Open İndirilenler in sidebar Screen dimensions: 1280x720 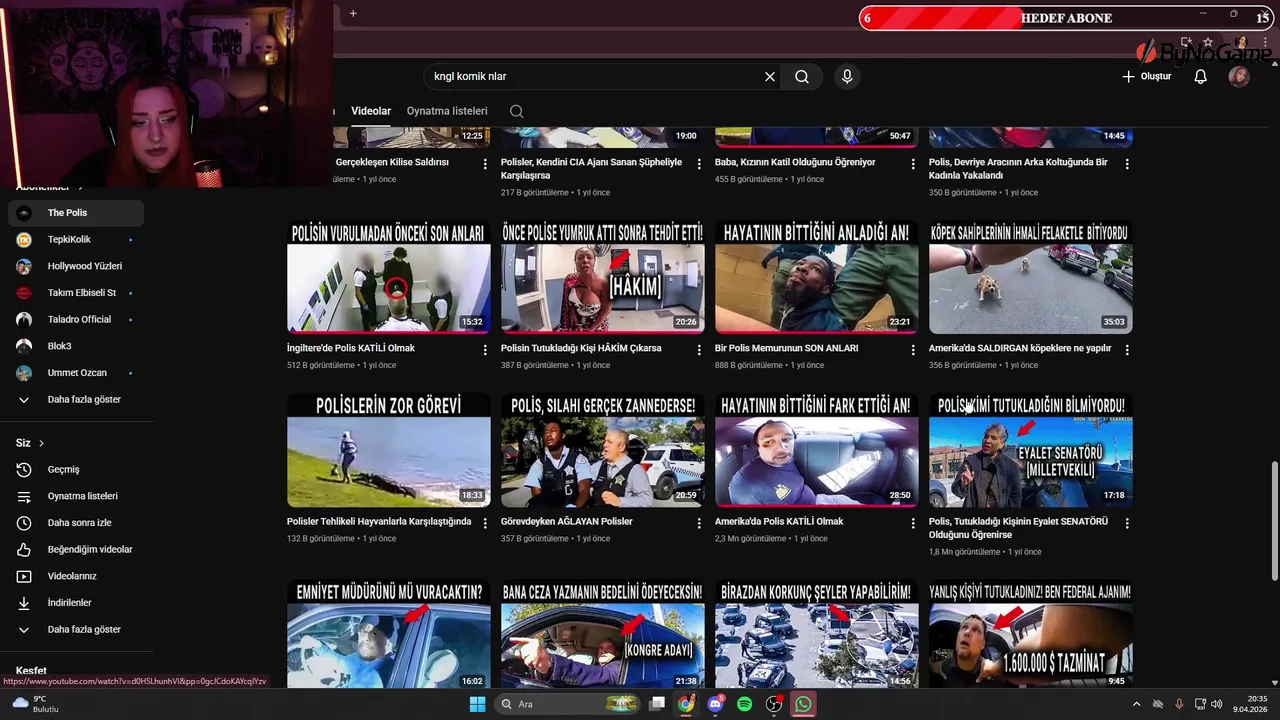[x=76, y=603]
